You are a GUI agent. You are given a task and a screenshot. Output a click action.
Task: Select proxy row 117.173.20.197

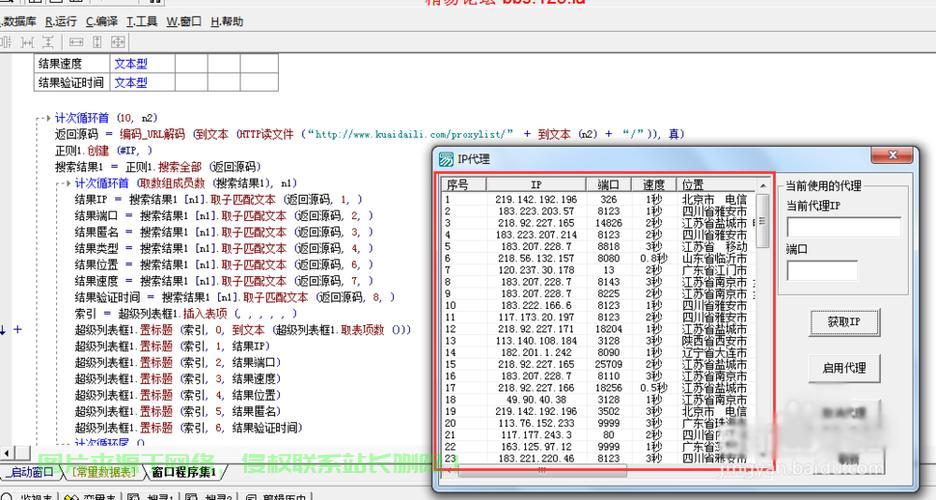[x=599, y=317]
